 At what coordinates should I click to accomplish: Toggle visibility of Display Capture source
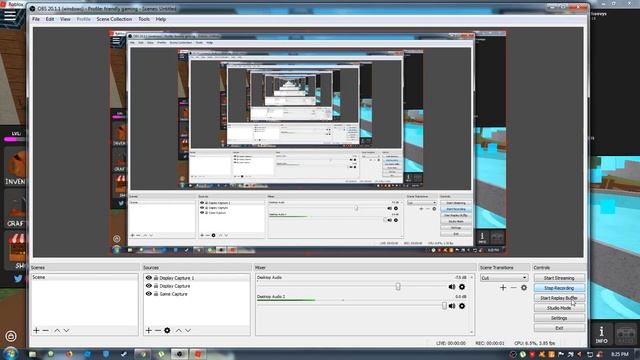[x=149, y=286]
